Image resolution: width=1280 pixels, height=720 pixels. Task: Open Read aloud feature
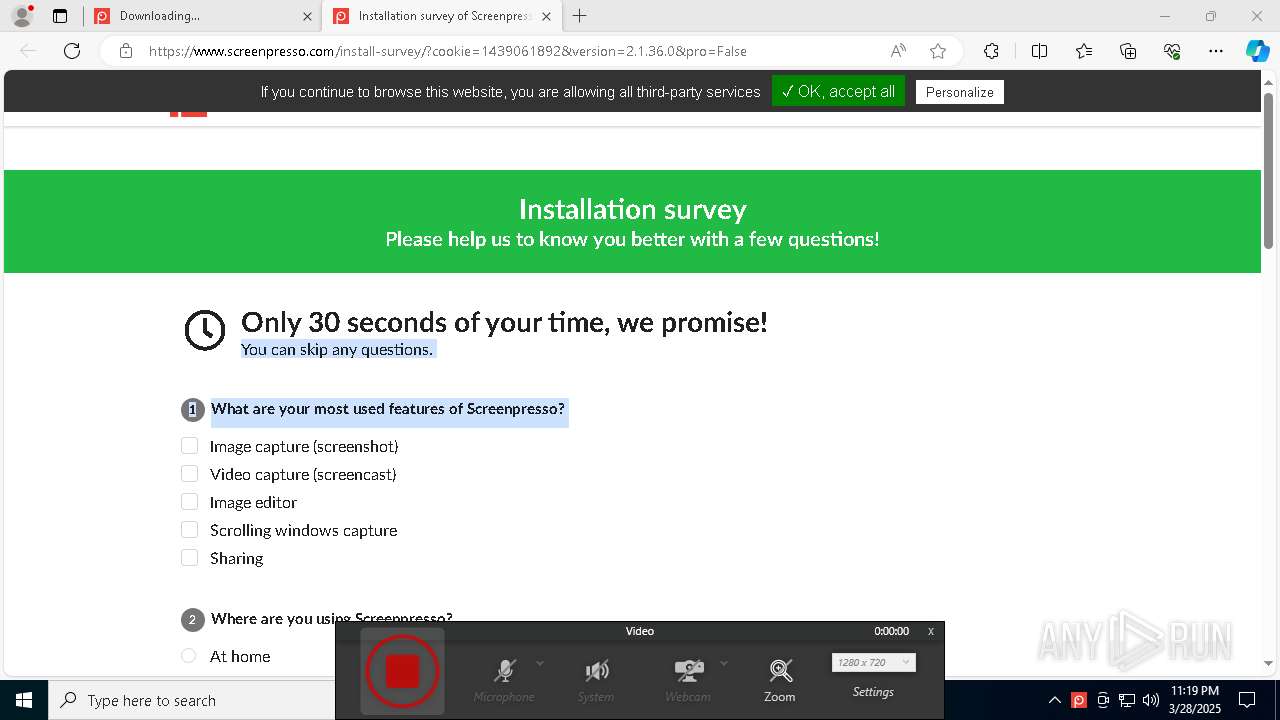tap(898, 51)
